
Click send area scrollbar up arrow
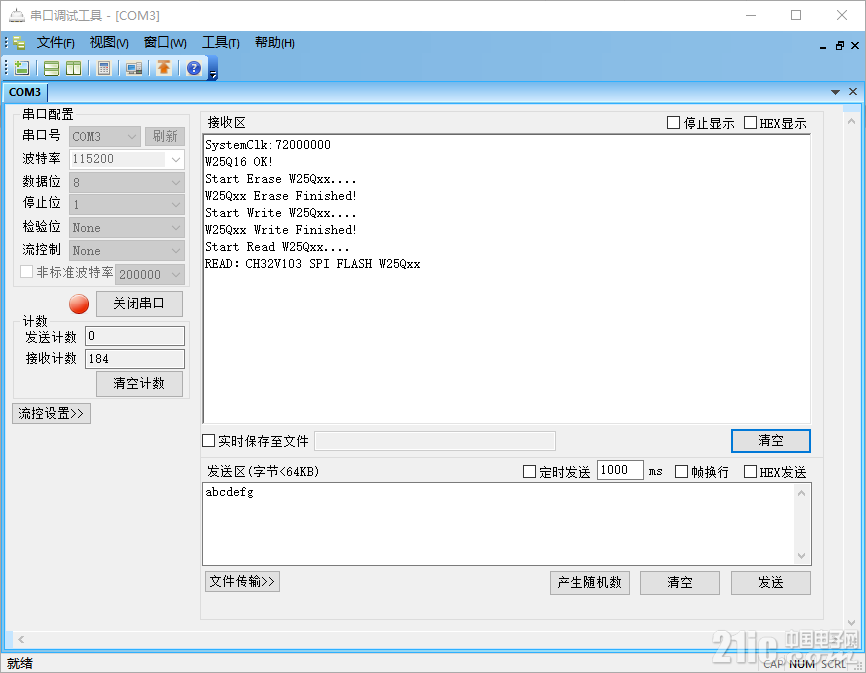pos(801,493)
